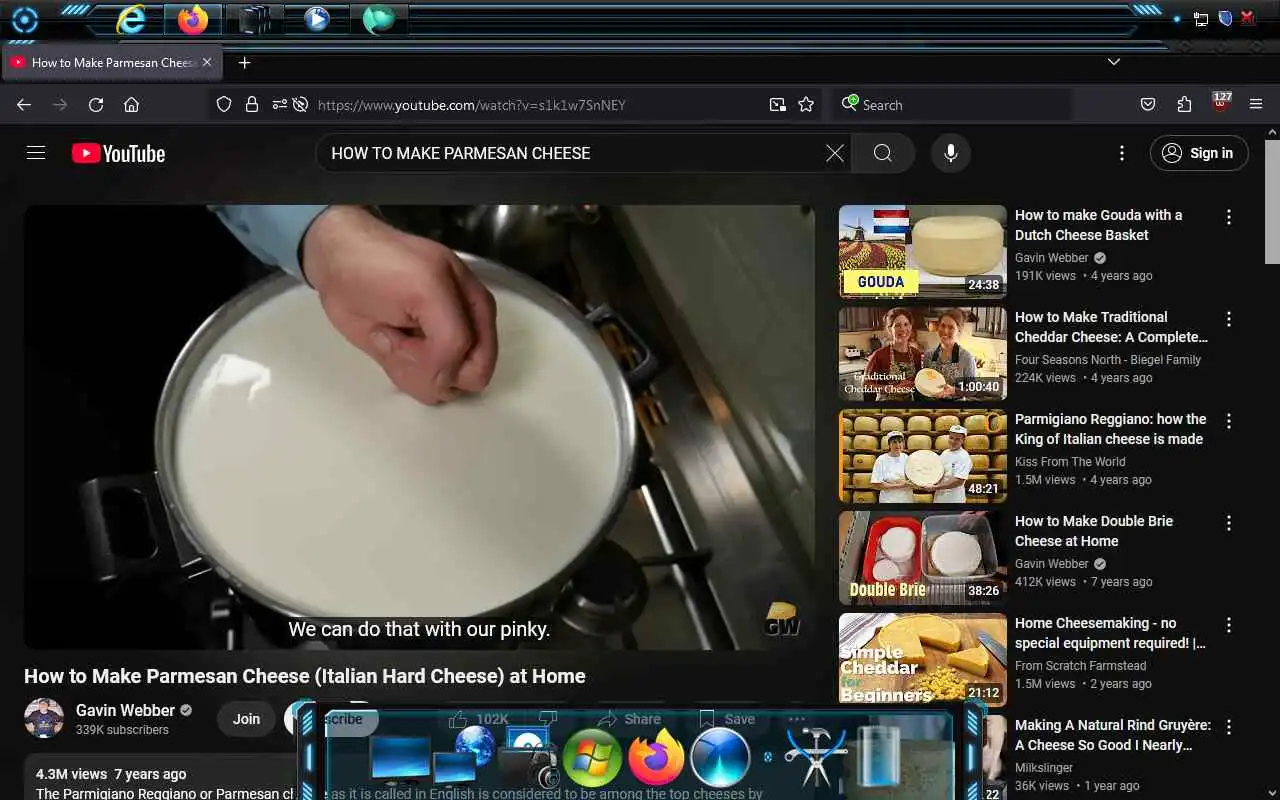Open a new Firefox tab
The image size is (1280, 800).
coord(244,62)
